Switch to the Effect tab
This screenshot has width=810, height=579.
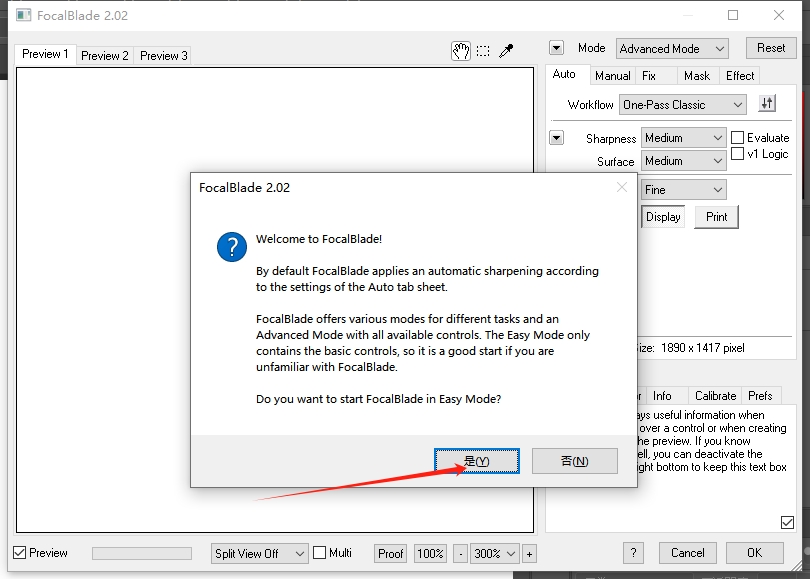point(740,76)
